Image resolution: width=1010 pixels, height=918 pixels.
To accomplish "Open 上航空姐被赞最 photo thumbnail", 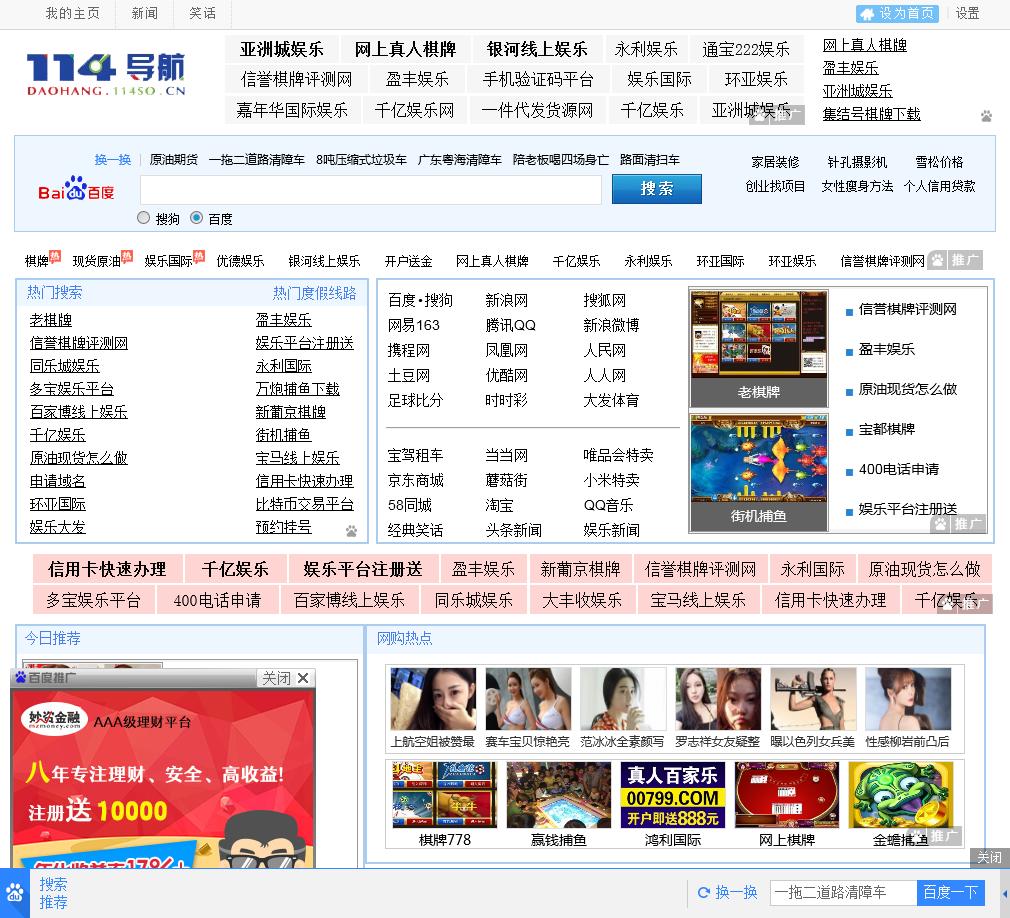I will (x=433, y=699).
